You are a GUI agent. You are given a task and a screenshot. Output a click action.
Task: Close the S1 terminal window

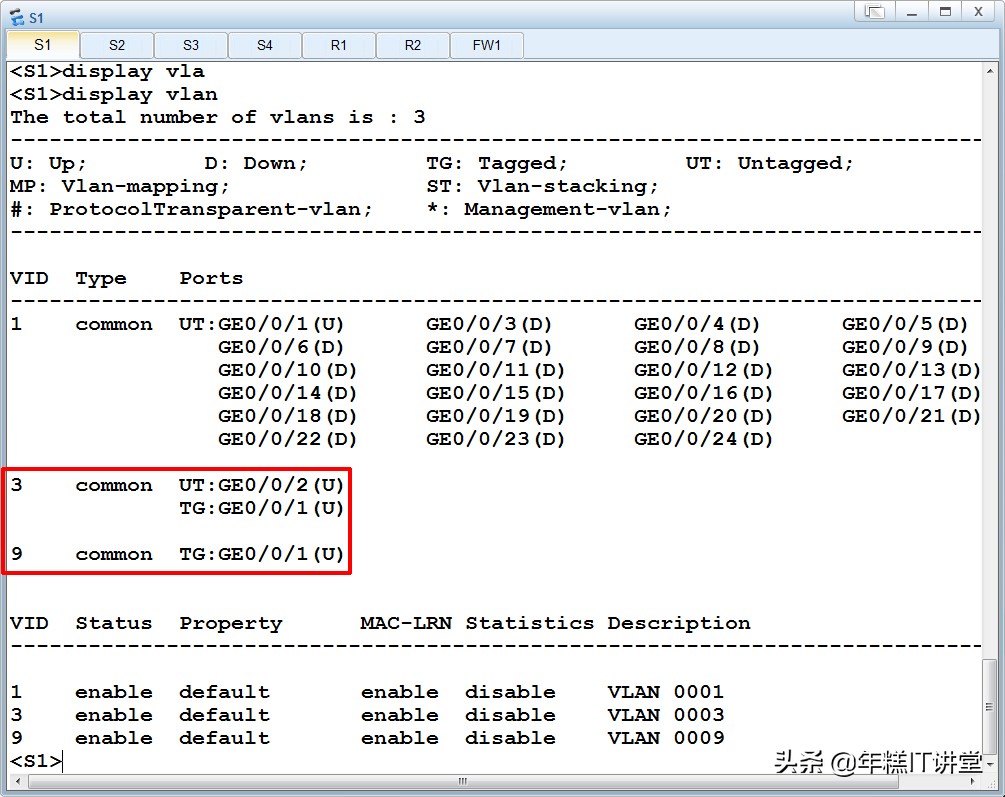pos(977,12)
